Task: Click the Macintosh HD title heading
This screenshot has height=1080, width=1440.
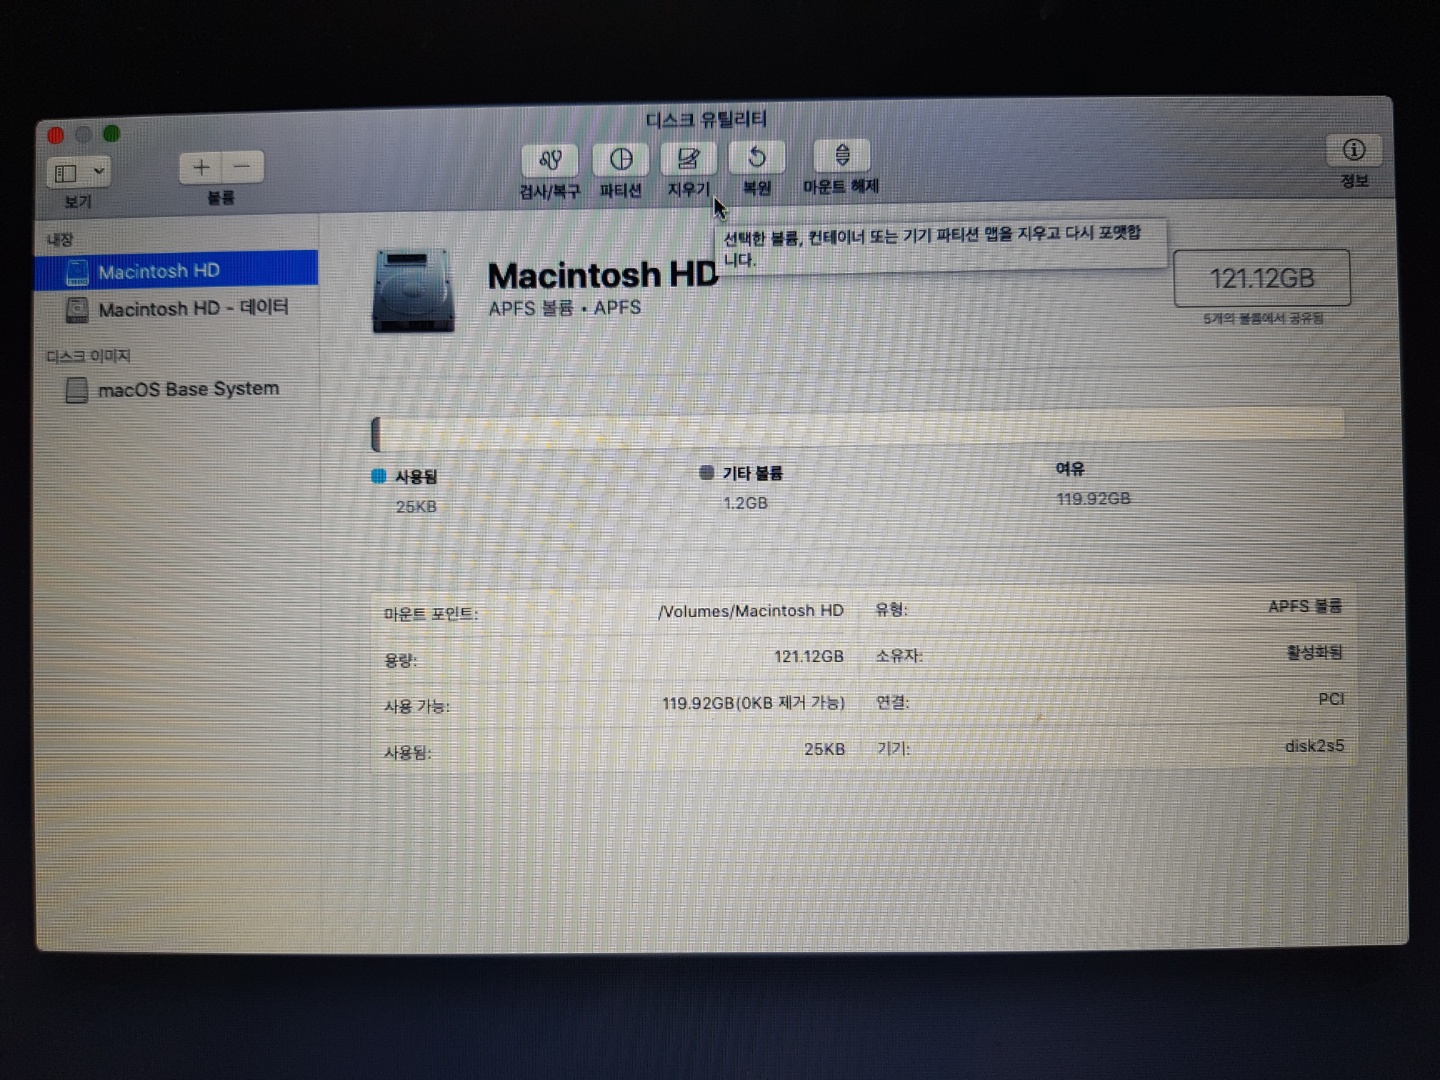Action: pyautogui.click(x=602, y=275)
